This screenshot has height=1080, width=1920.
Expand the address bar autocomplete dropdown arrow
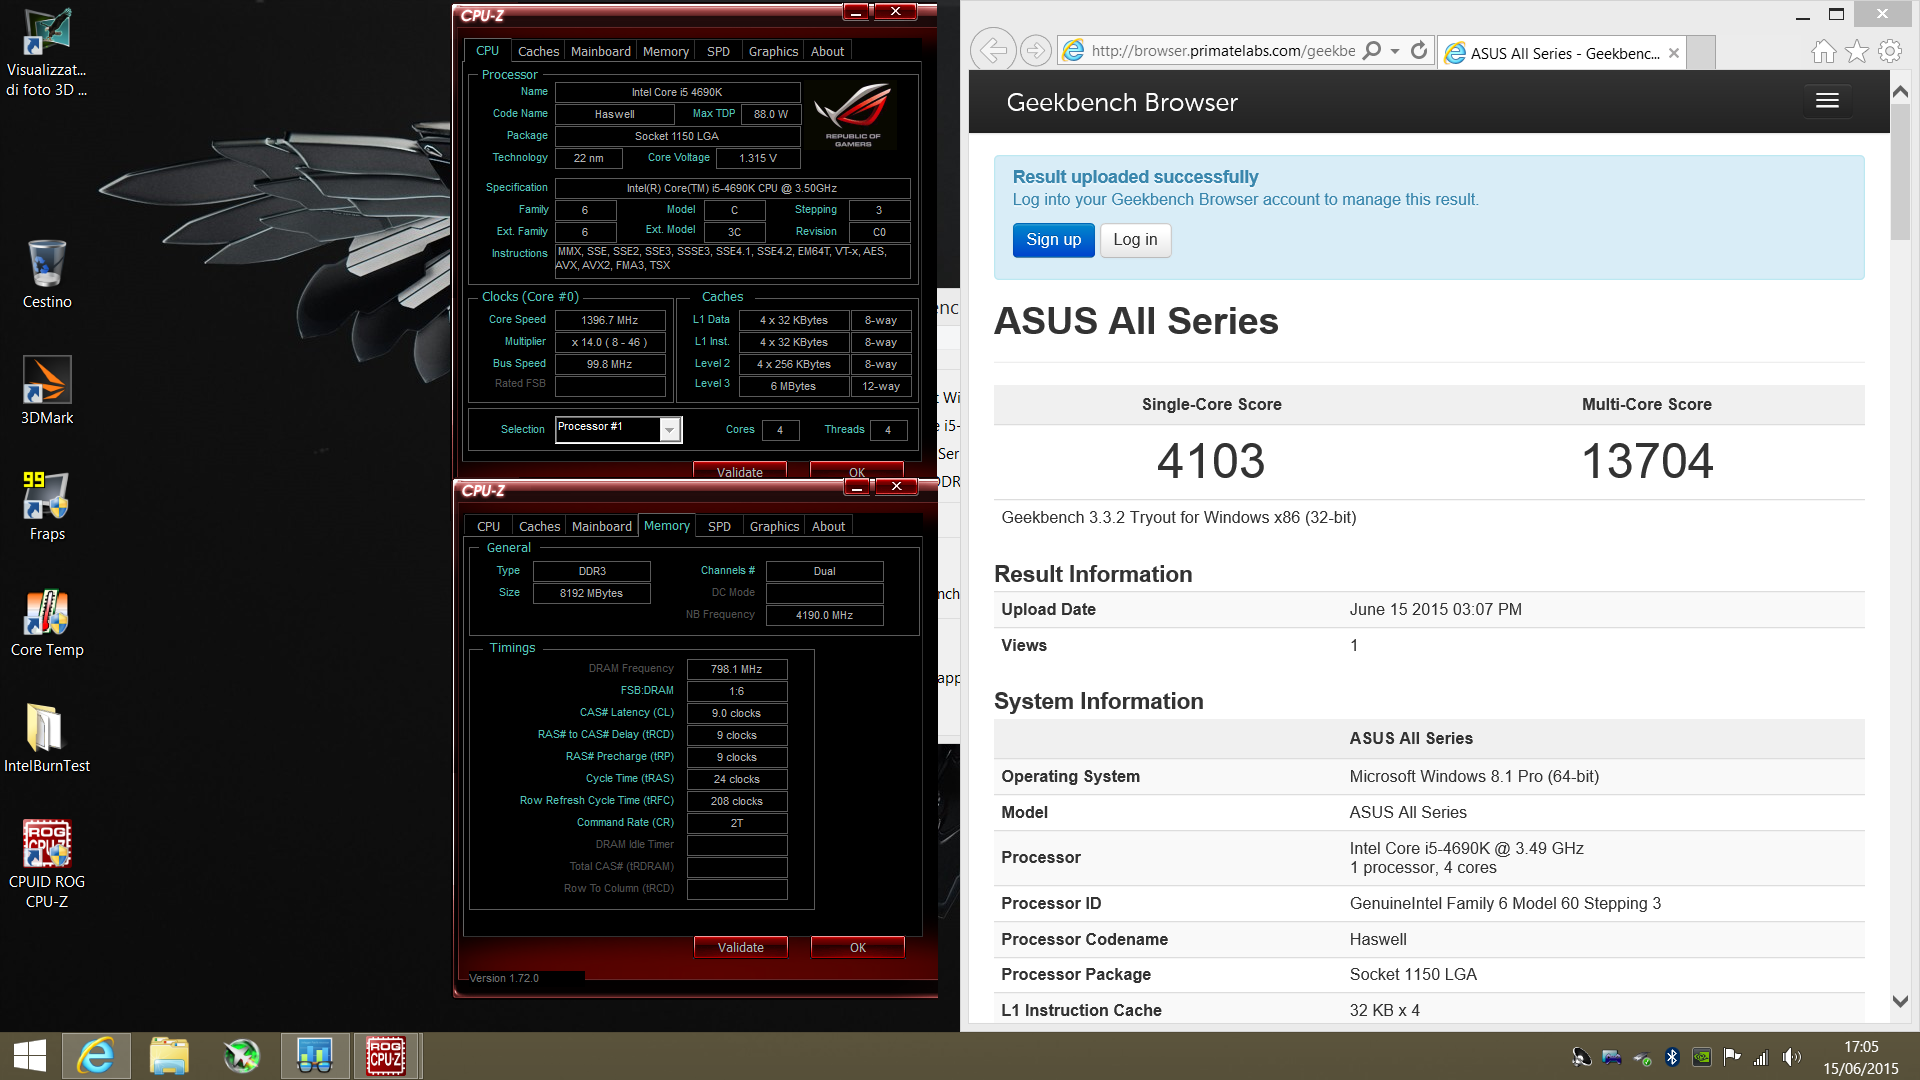[1395, 51]
